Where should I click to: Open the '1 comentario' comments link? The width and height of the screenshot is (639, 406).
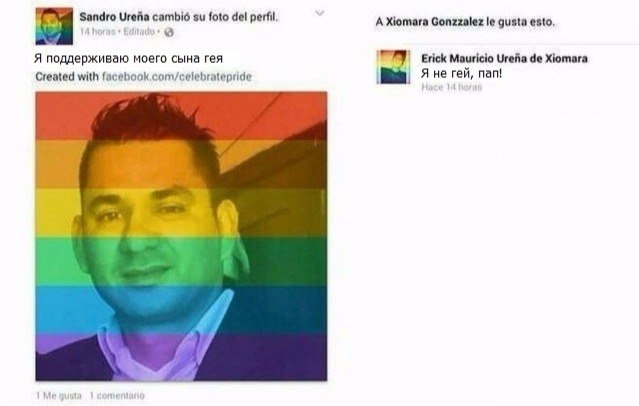tap(117, 395)
